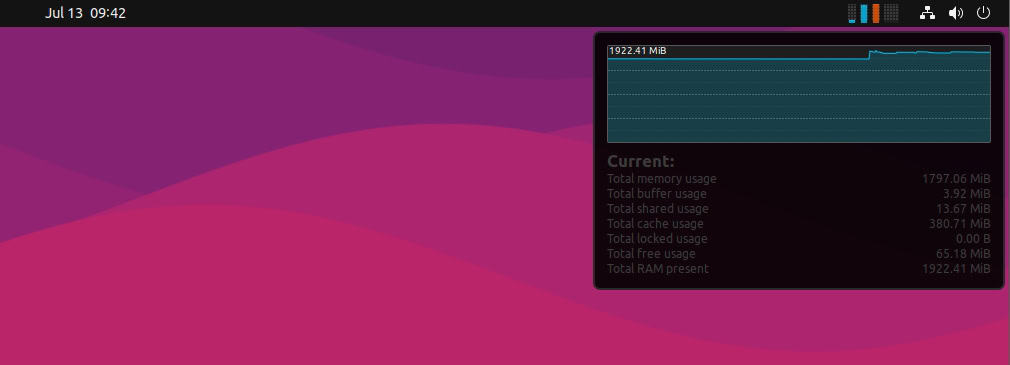
Task: Open the wired network status icon
Action: [x=928, y=13]
